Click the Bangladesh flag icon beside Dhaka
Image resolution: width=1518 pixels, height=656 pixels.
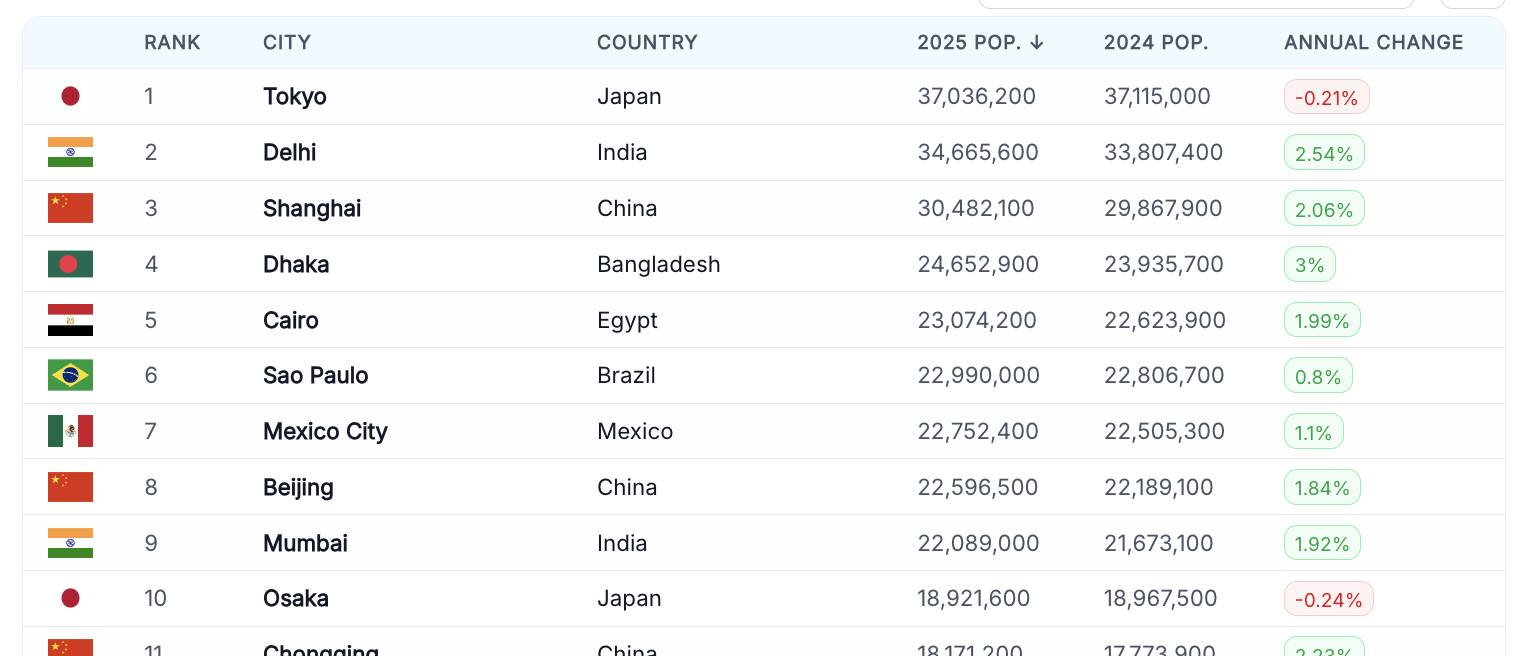[x=70, y=264]
